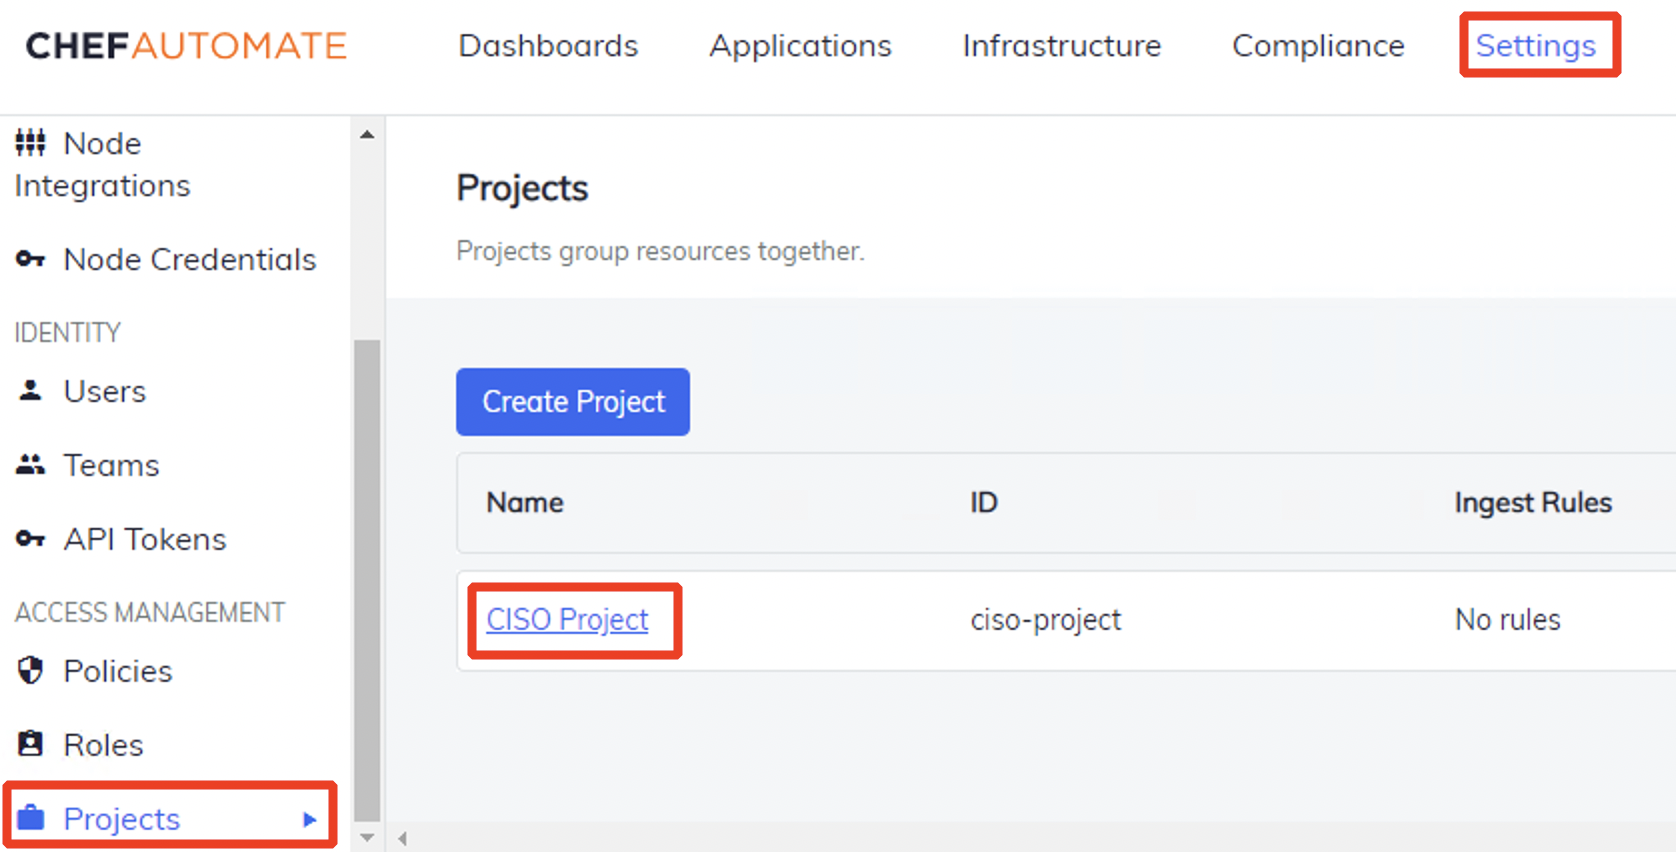Viewport: 1676px width, 852px height.
Task: Open the Dashboards tab
Action: tap(548, 46)
